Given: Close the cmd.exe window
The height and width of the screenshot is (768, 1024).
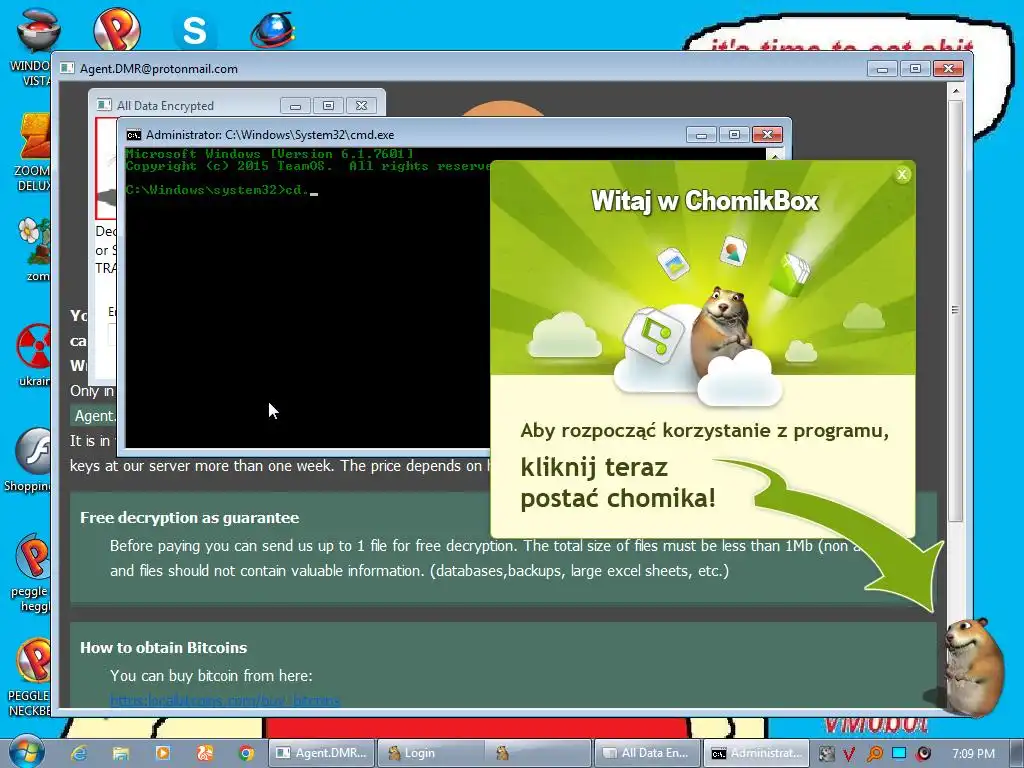Looking at the screenshot, I should coord(767,135).
